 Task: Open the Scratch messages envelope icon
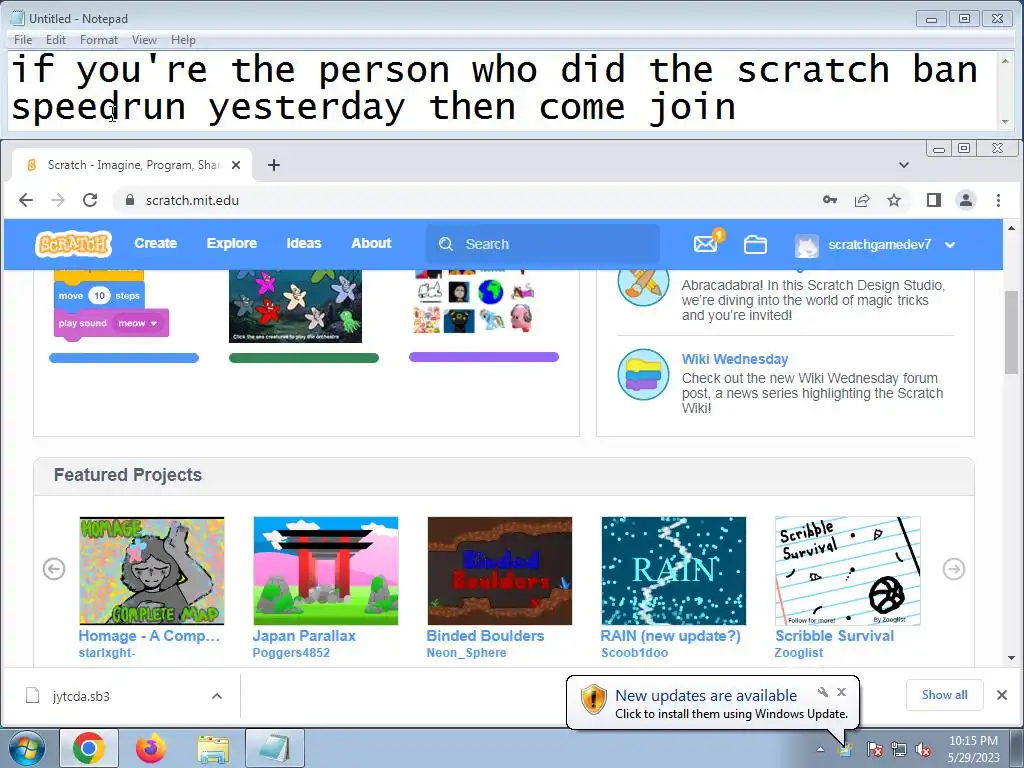[x=705, y=244]
